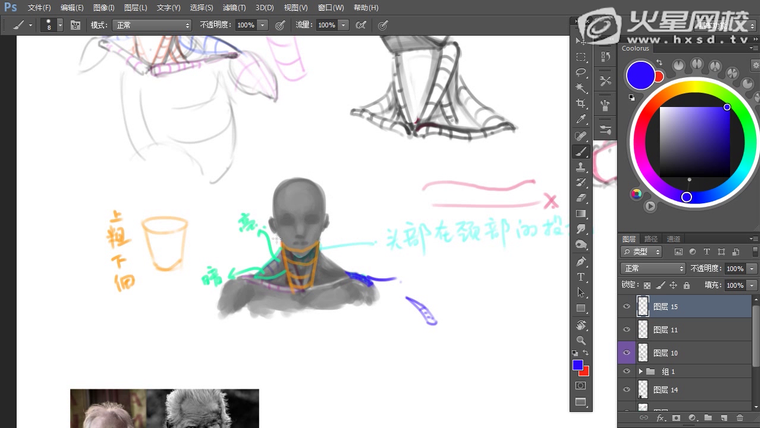Switch to the 通道 panel tab
The width and height of the screenshot is (760, 428).
(673, 240)
